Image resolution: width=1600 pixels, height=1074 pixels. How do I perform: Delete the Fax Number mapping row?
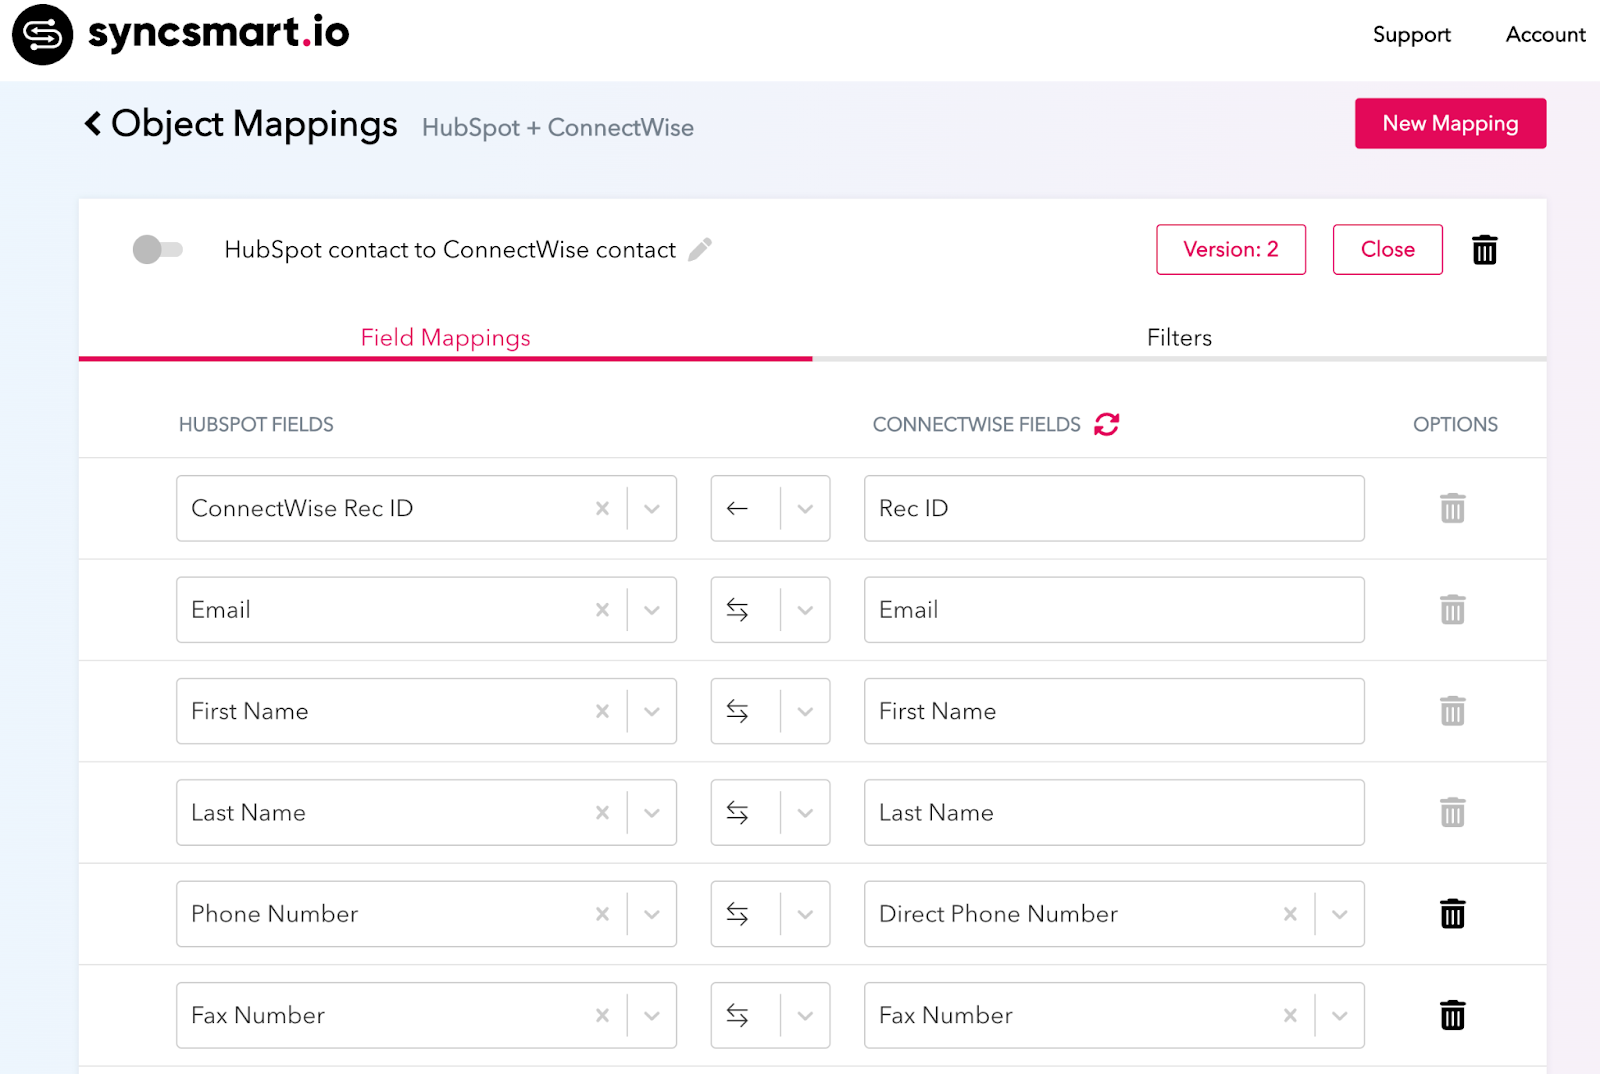1452,1015
